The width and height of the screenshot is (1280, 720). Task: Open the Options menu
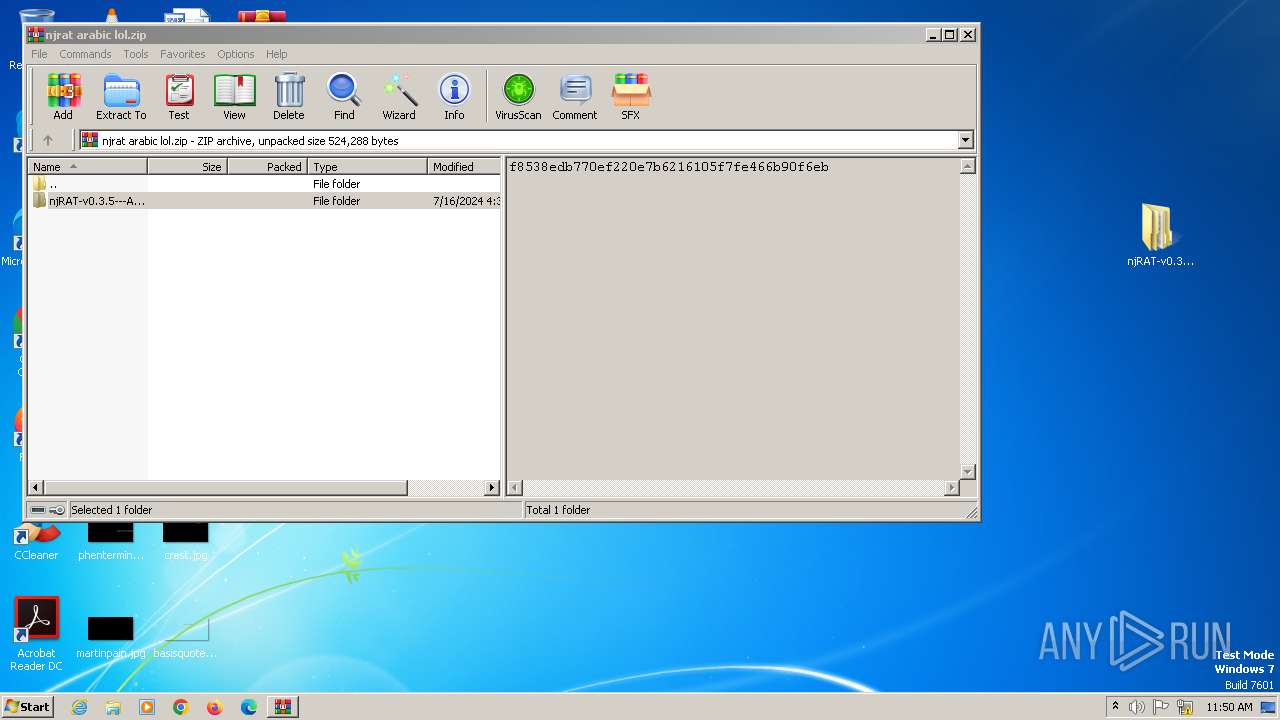pyautogui.click(x=236, y=54)
